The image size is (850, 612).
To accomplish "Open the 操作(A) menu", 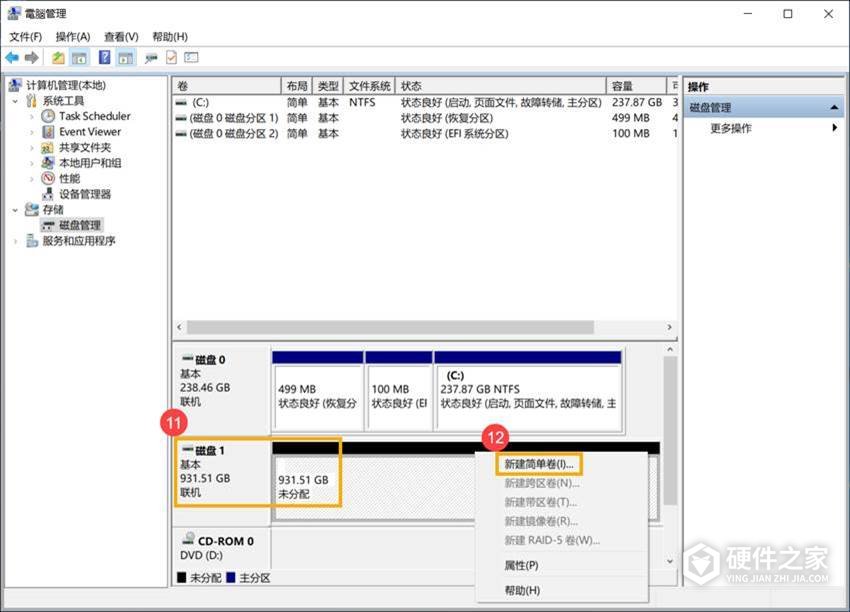I will [73, 36].
